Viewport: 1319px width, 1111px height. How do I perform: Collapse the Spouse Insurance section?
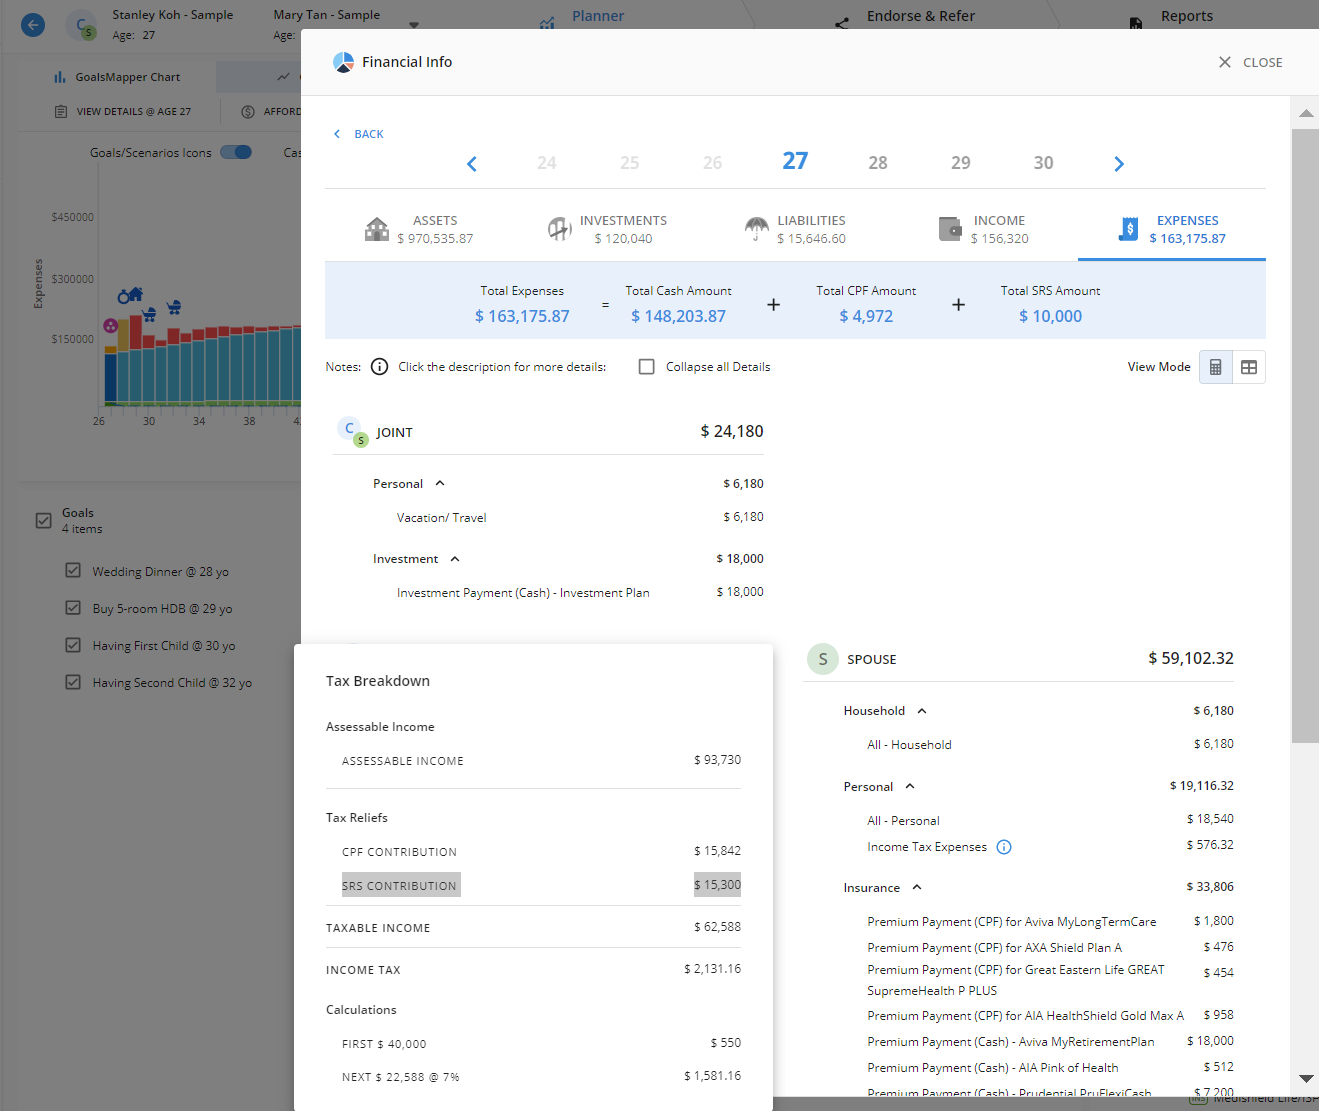click(x=917, y=888)
